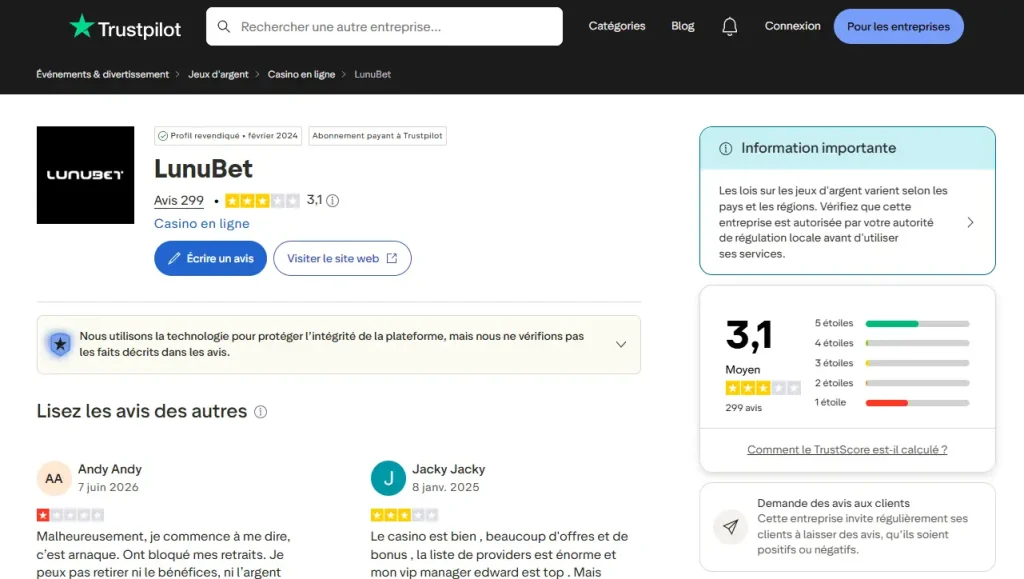This screenshot has width=1024, height=579.
Task: Filter reviews by 3 étoiles row
Action: (x=891, y=363)
